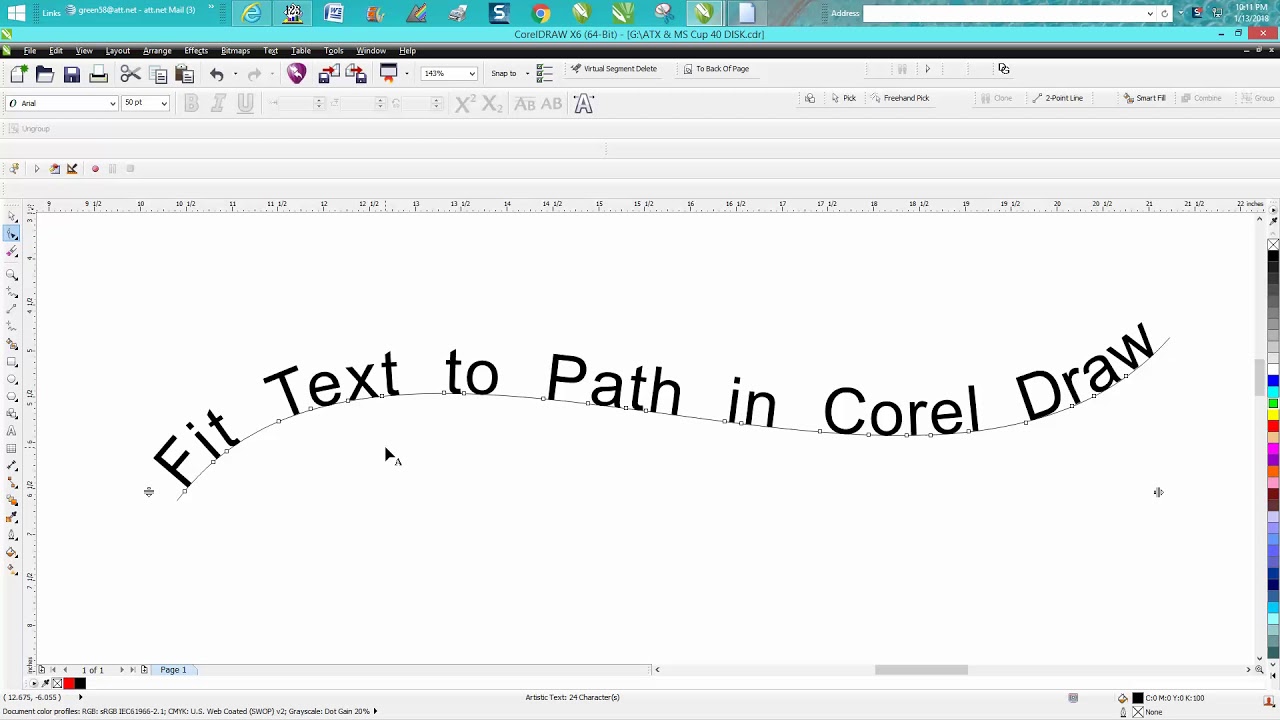Open the Layout menu

click(x=118, y=51)
